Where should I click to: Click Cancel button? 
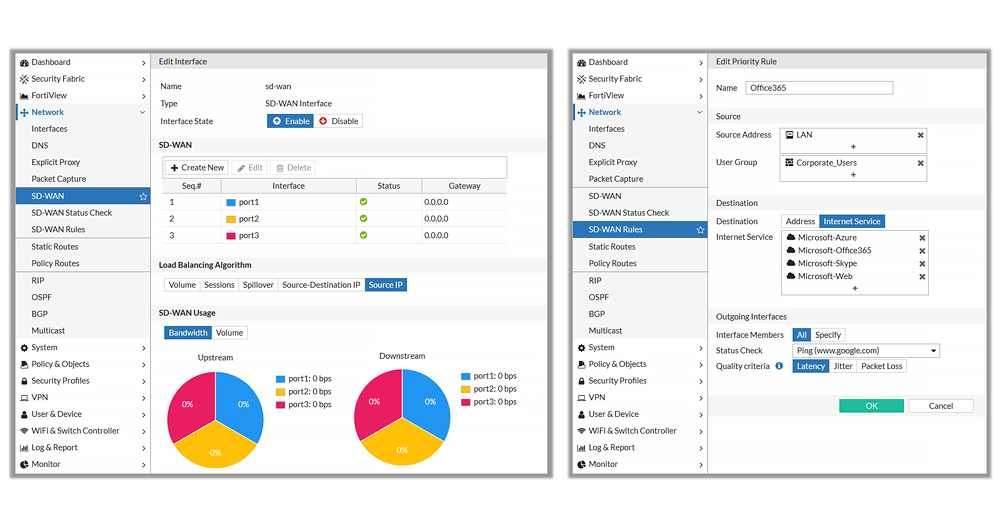point(941,406)
